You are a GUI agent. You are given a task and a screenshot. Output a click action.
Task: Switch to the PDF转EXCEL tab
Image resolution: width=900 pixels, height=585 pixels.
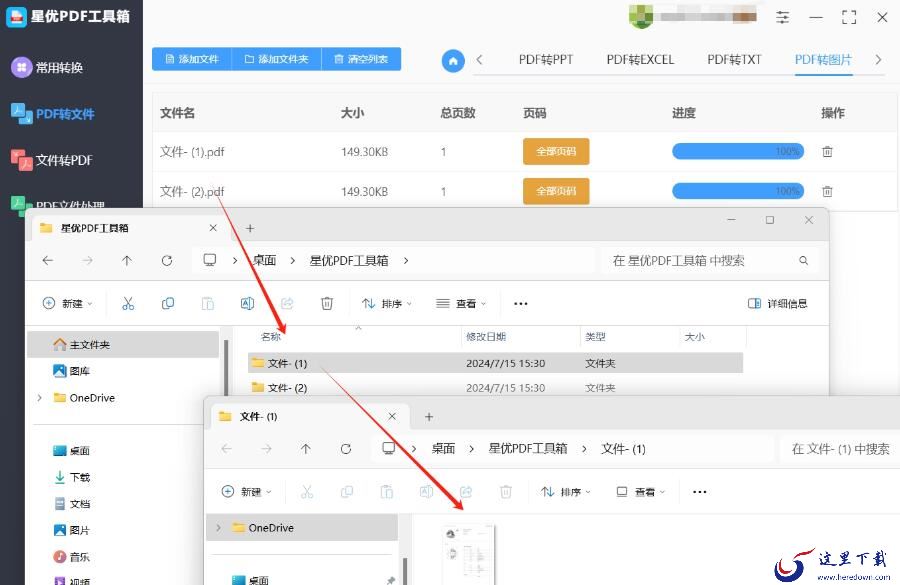click(640, 60)
